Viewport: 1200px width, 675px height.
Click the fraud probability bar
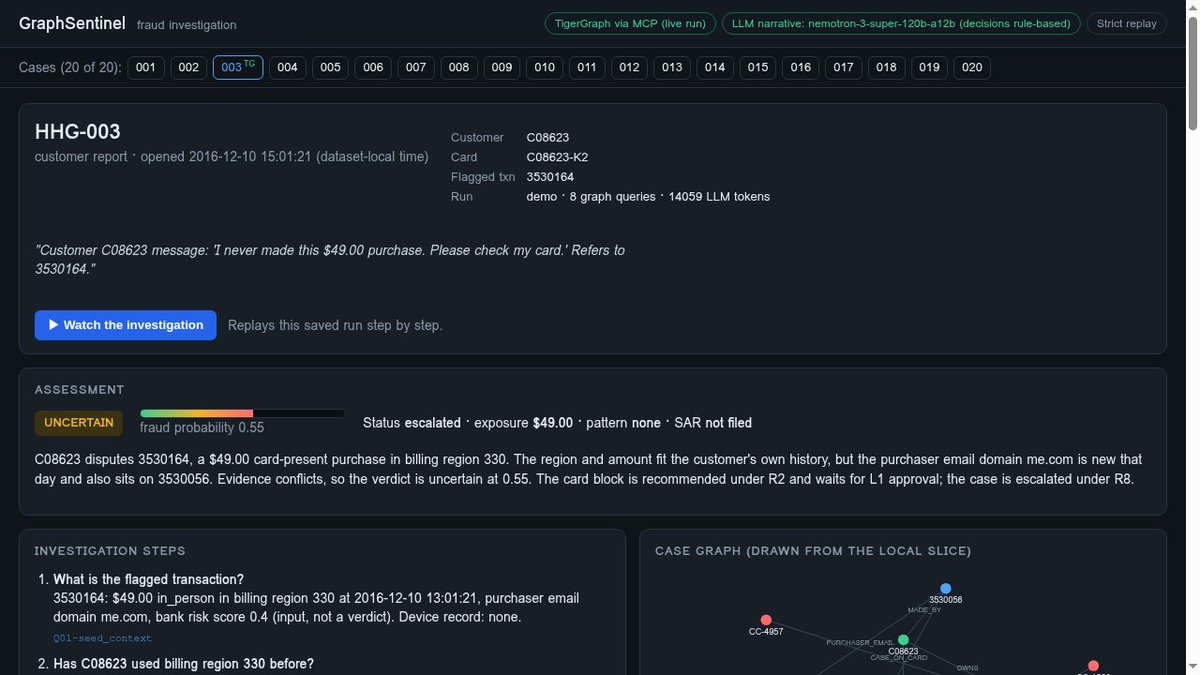point(243,413)
